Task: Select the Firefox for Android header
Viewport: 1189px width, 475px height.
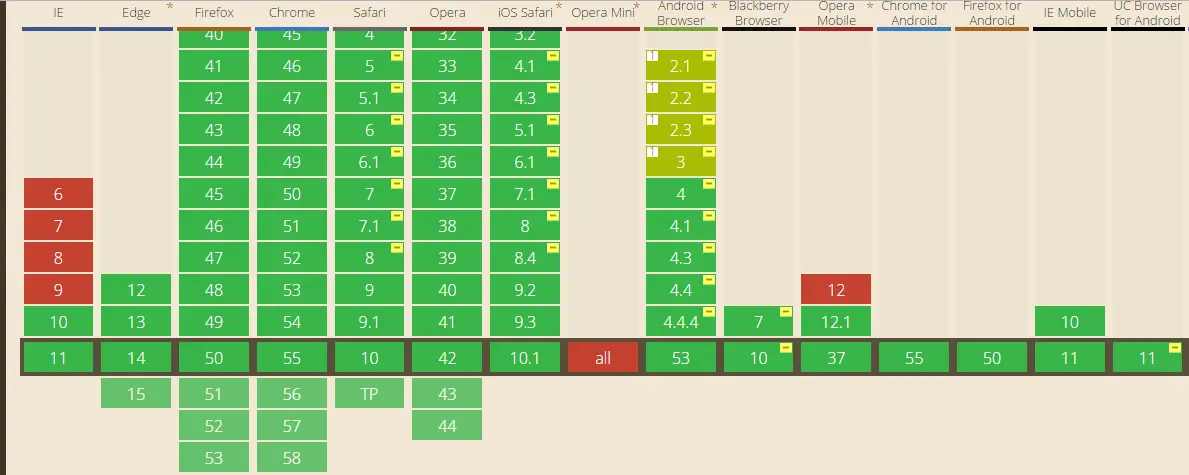Action: pyautogui.click(x=992, y=13)
